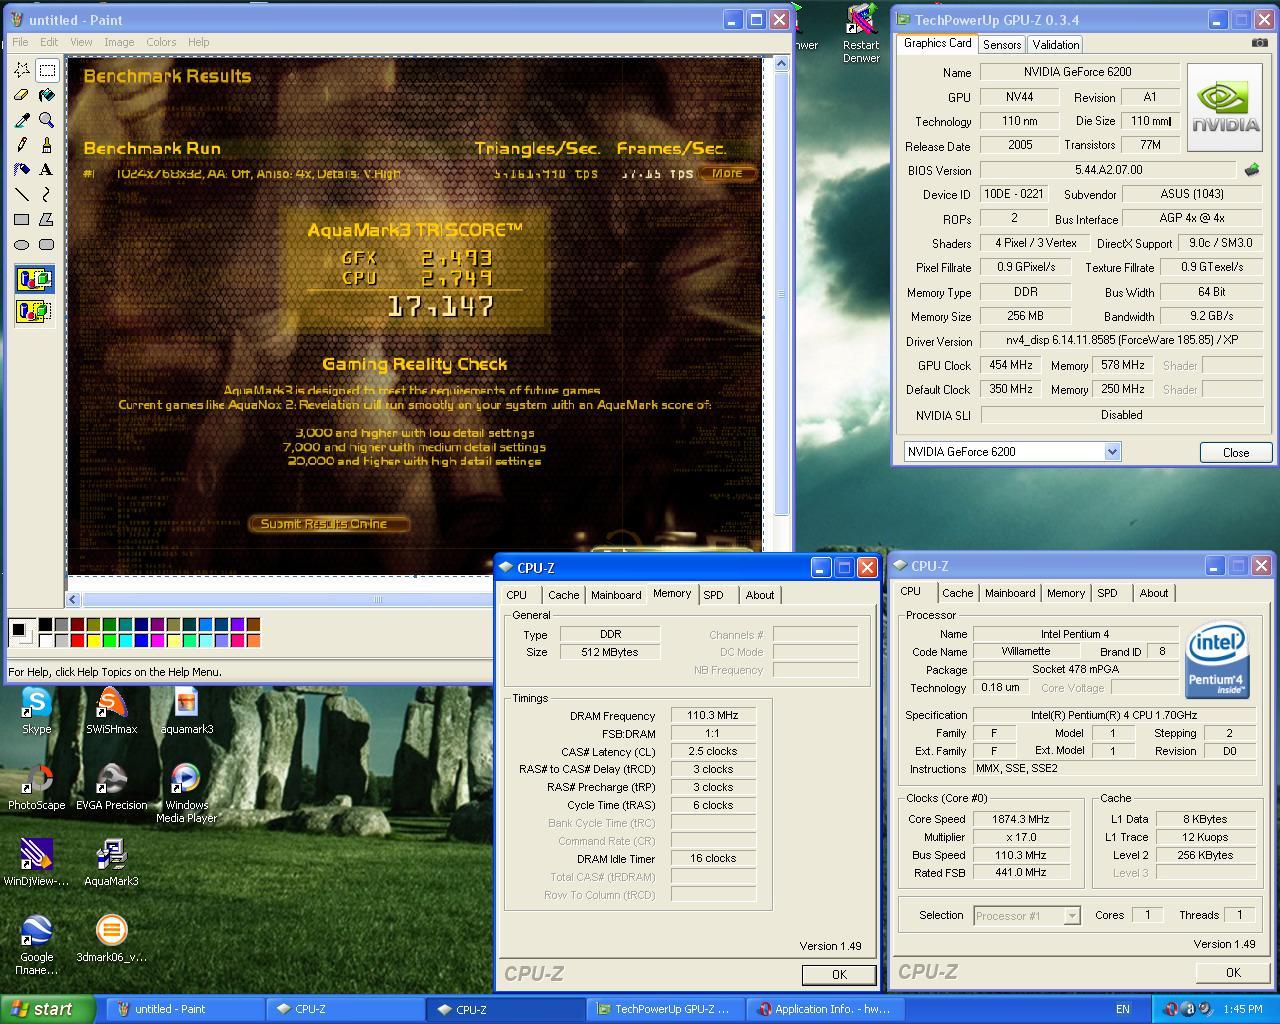Select the Brush tool in Paint

(x=47, y=145)
